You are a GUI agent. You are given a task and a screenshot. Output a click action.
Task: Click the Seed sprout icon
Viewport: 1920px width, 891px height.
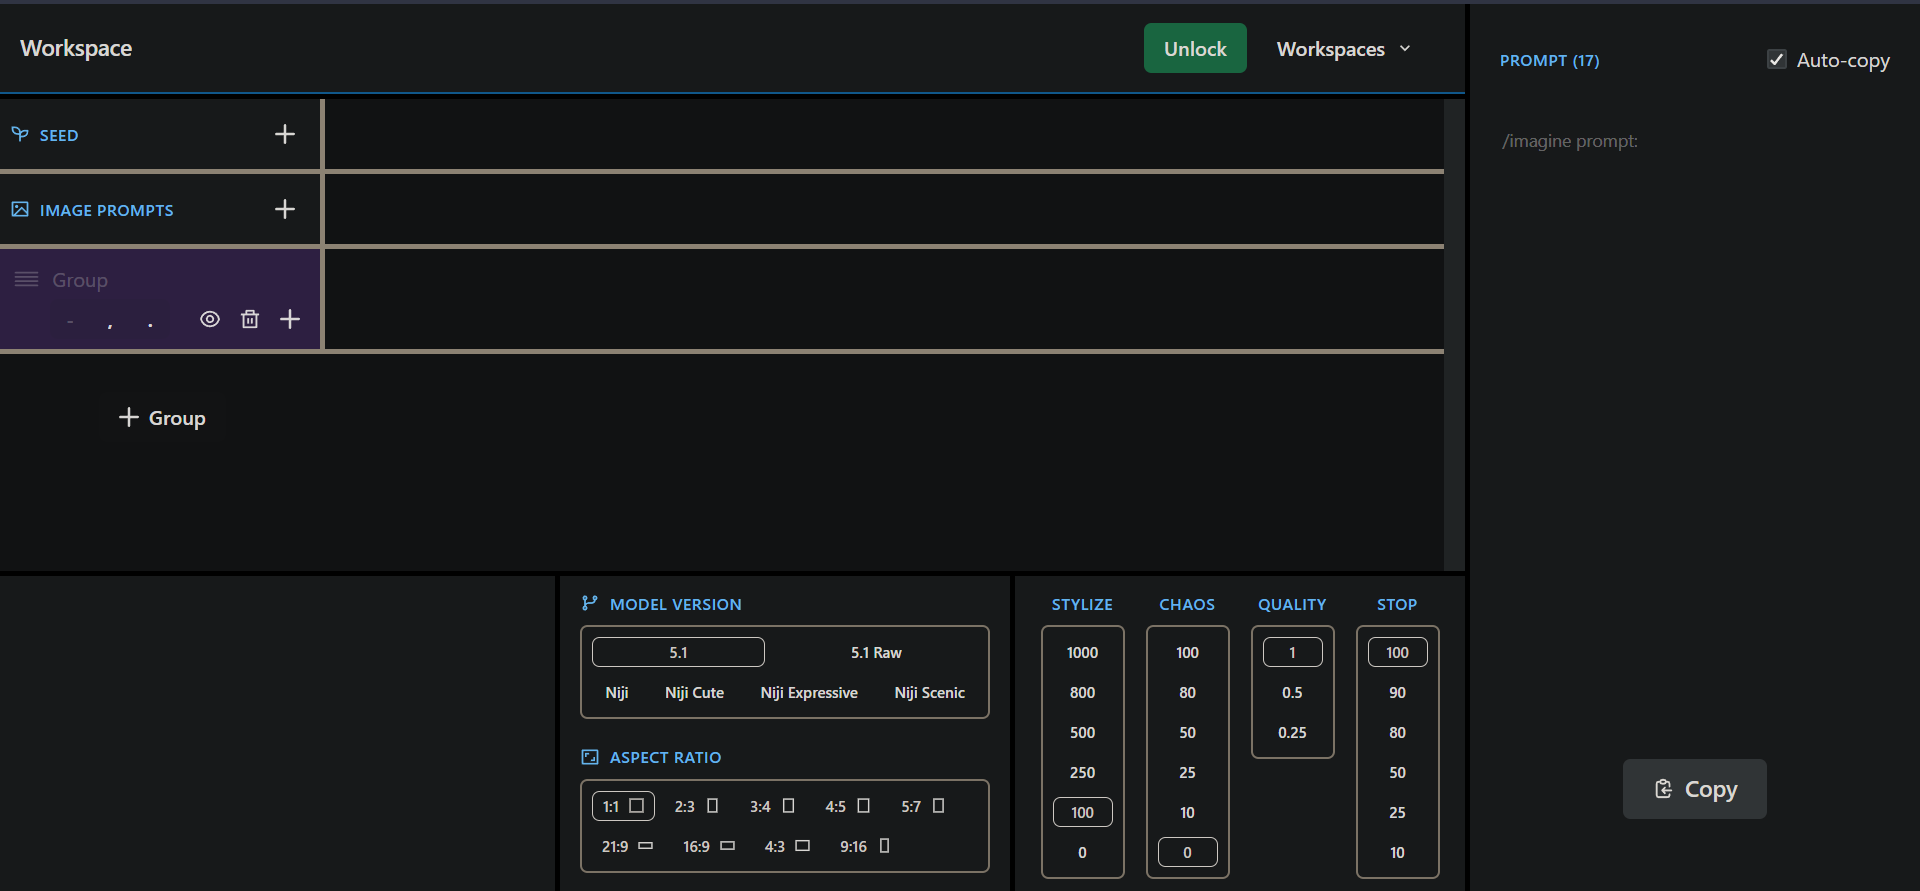(20, 134)
